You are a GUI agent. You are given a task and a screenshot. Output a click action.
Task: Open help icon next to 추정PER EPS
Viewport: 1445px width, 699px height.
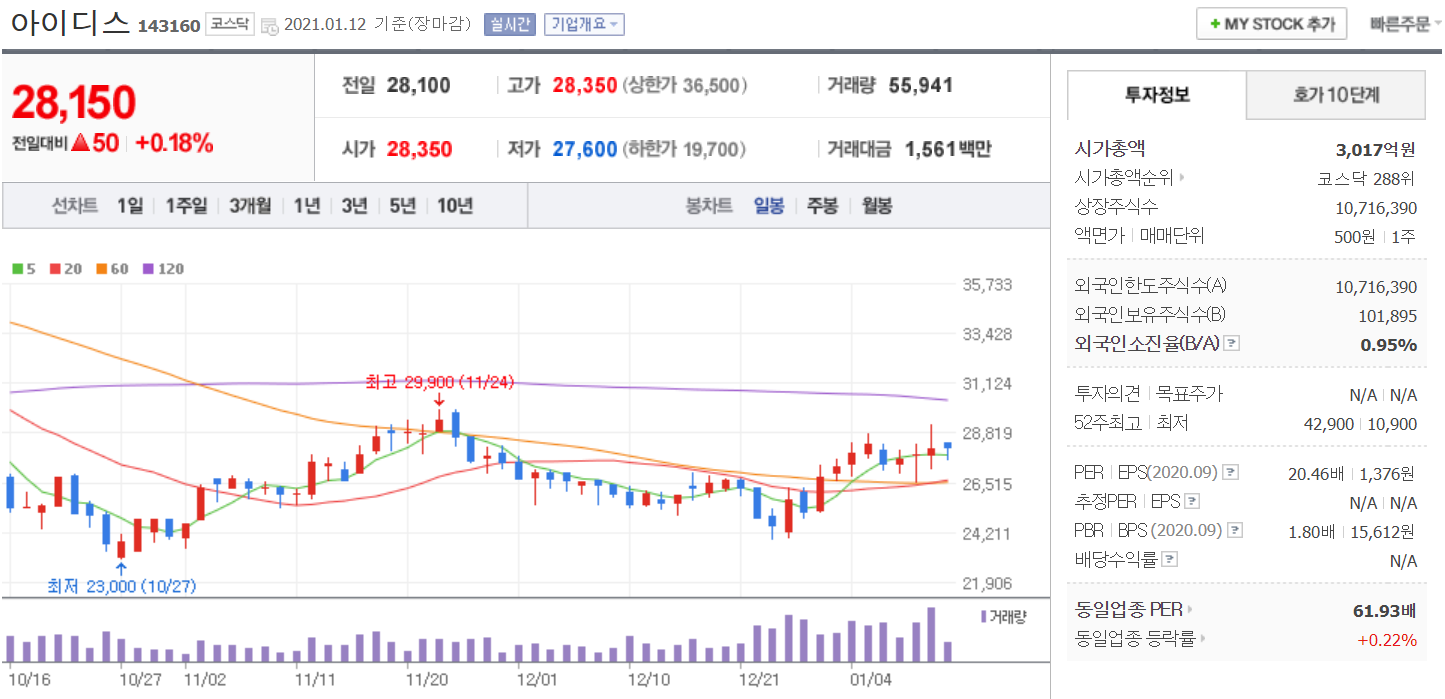[x=1192, y=502]
